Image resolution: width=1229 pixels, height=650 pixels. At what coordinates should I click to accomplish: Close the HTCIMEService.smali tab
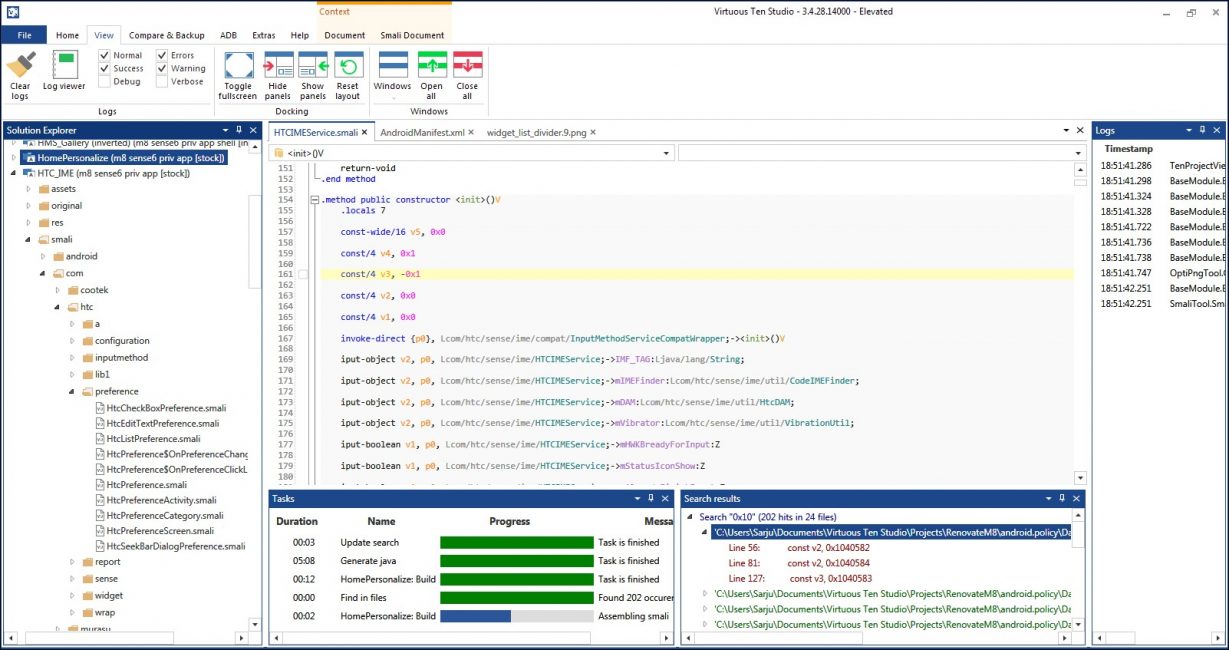pyautogui.click(x=365, y=132)
